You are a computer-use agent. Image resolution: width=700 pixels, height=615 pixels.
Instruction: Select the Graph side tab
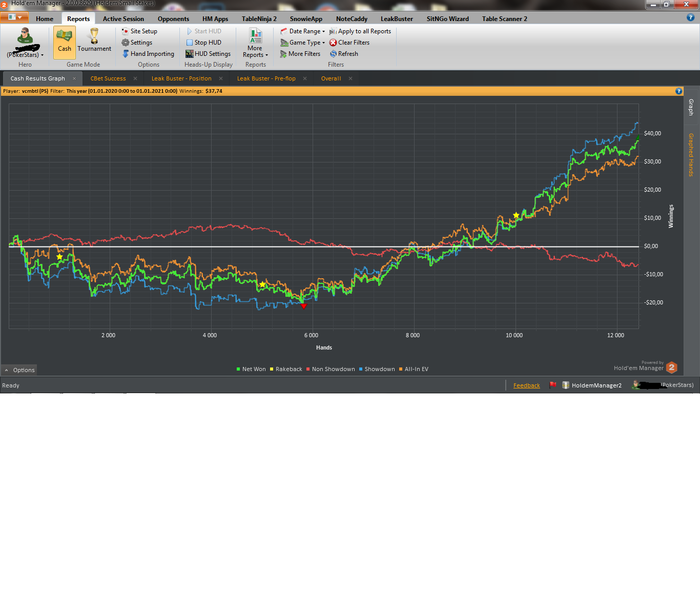[691, 108]
